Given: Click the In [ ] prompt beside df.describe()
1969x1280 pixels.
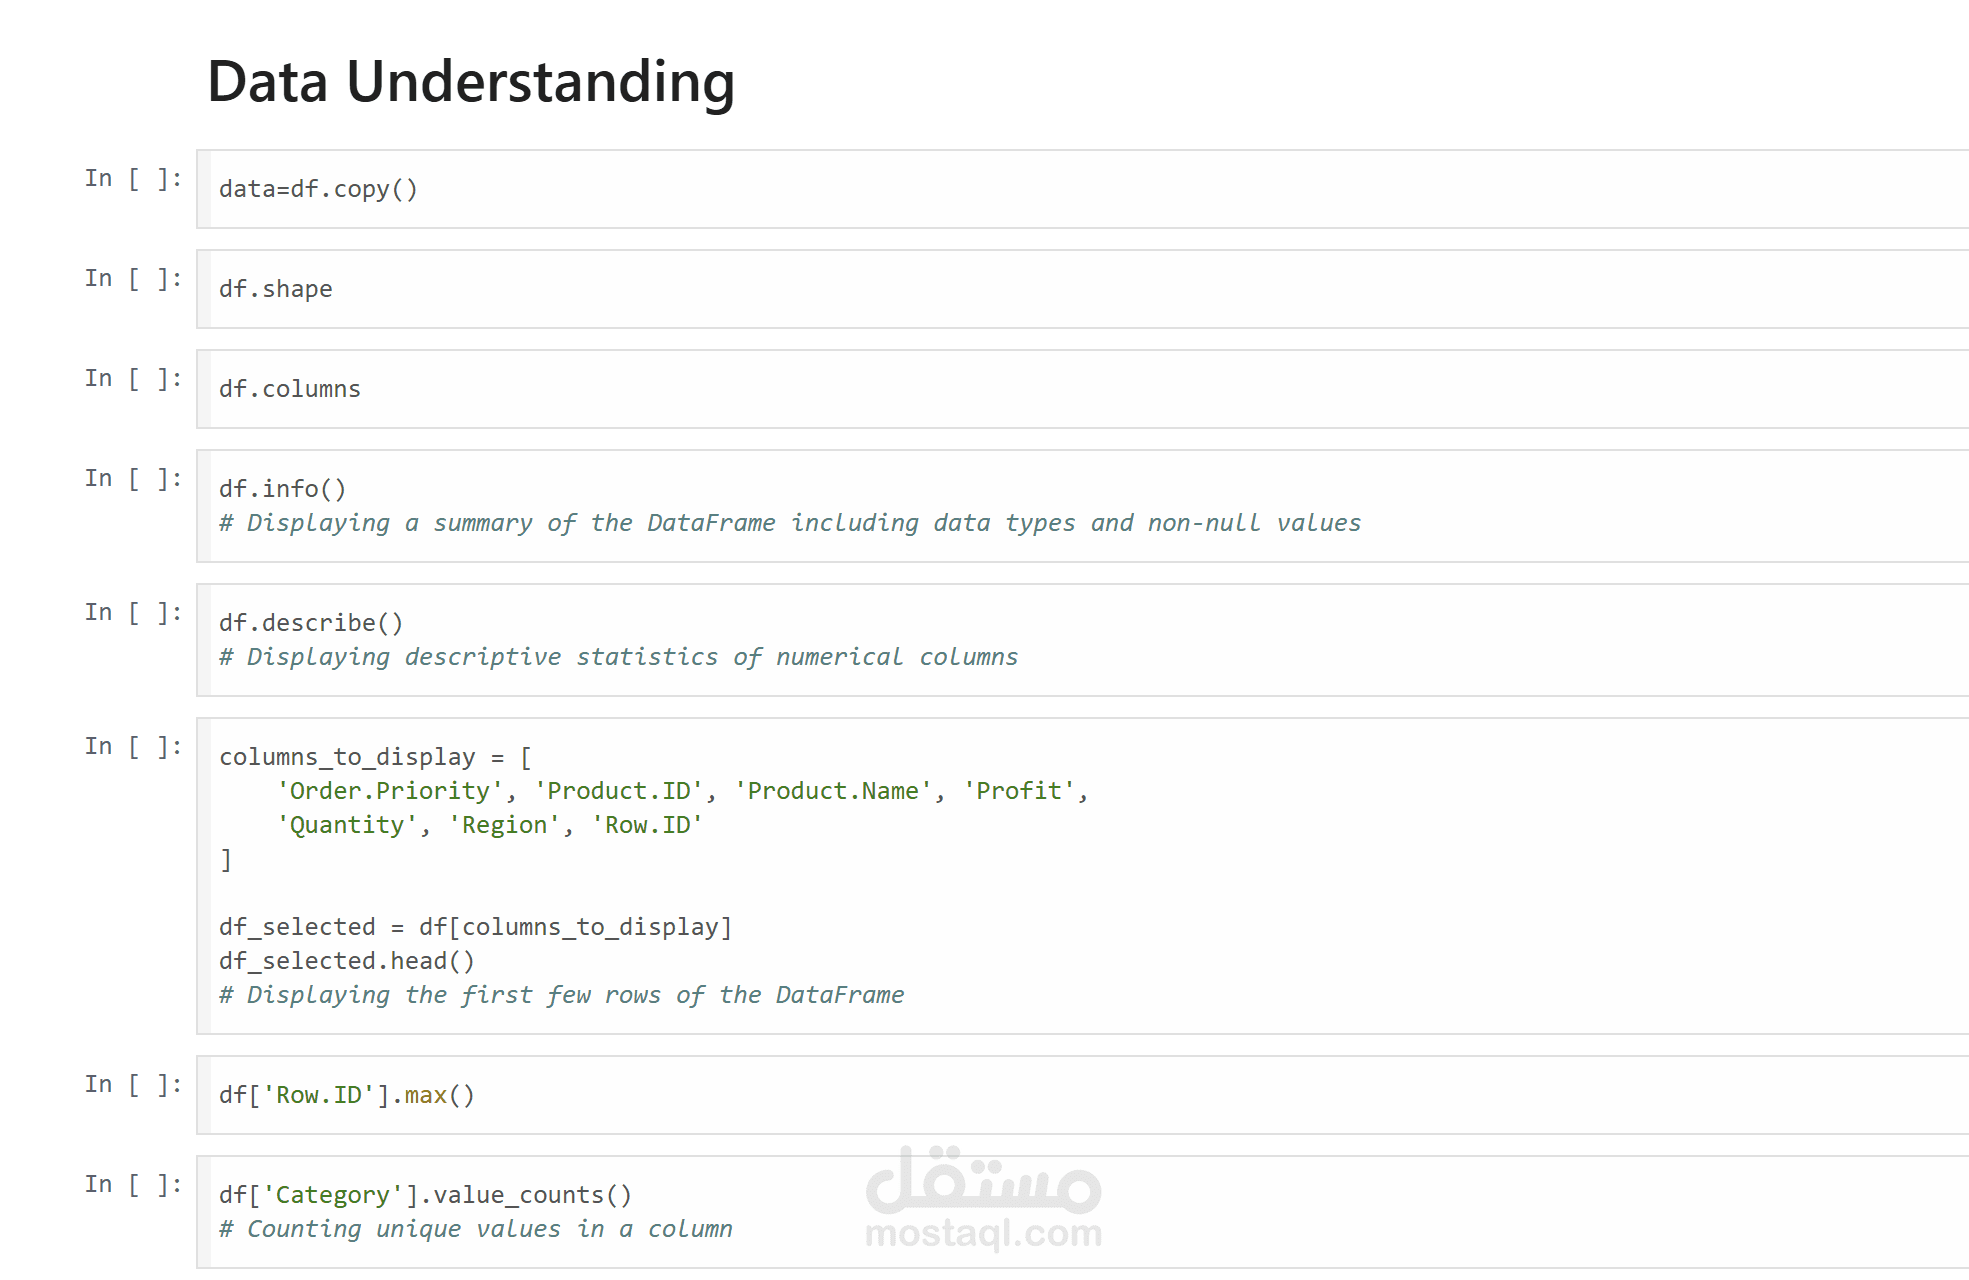Looking at the screenshot, I should [133, 612].
